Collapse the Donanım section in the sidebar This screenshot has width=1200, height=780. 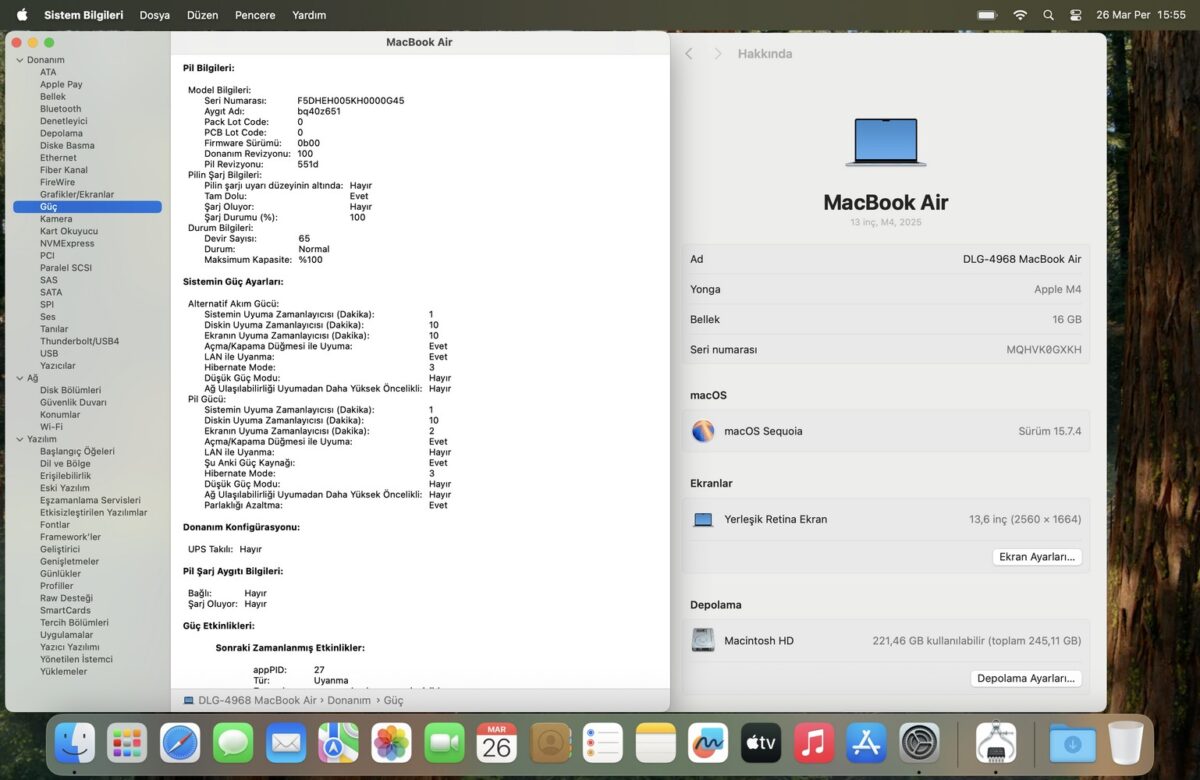click(x=19, y=60)
